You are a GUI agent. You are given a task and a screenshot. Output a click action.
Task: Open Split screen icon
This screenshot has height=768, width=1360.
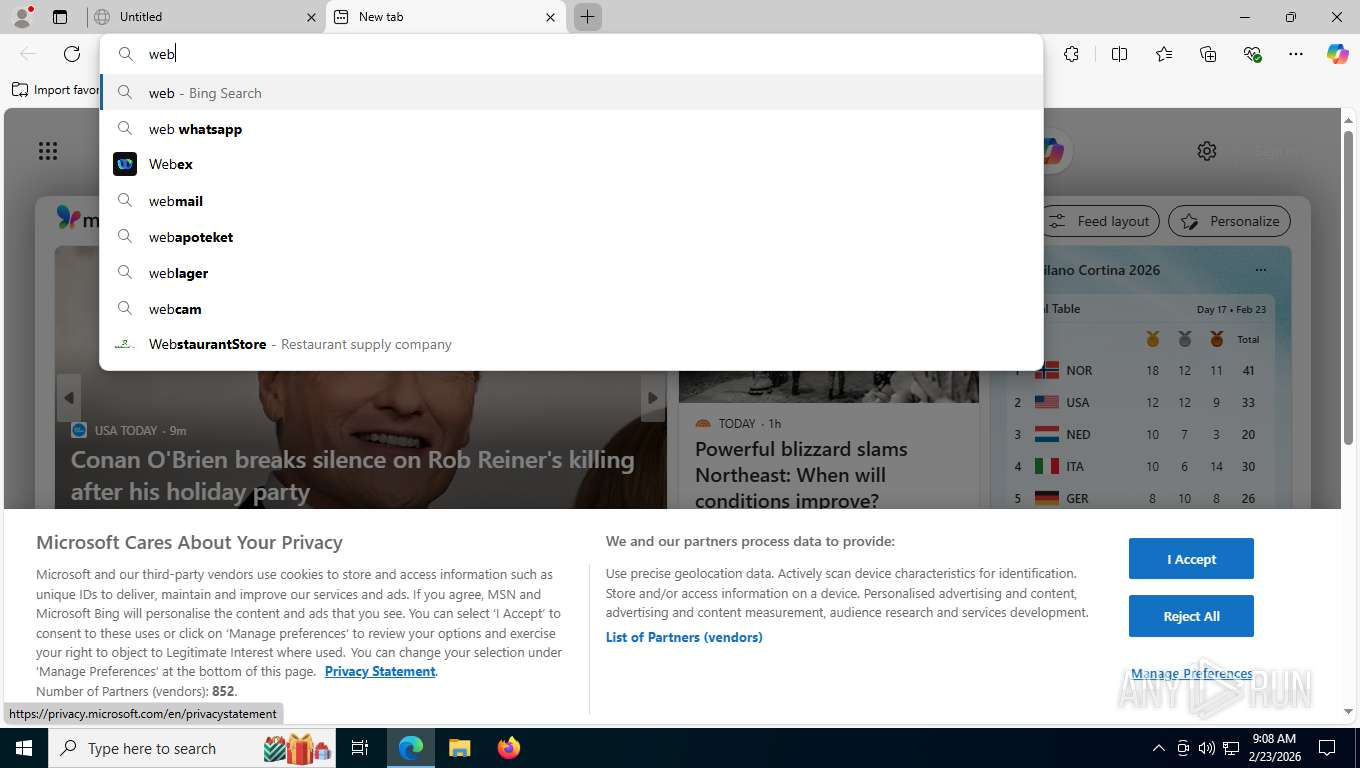click(x=1119, y=54)
